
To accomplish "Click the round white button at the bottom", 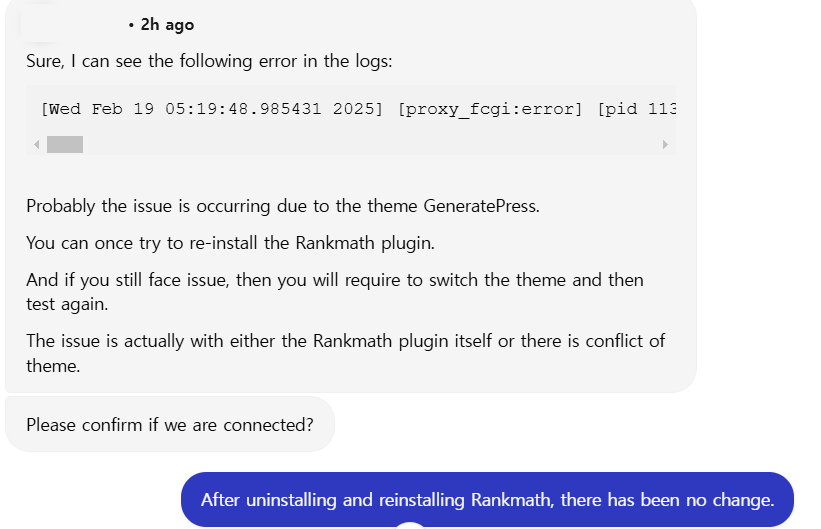I will click(410, 524).
